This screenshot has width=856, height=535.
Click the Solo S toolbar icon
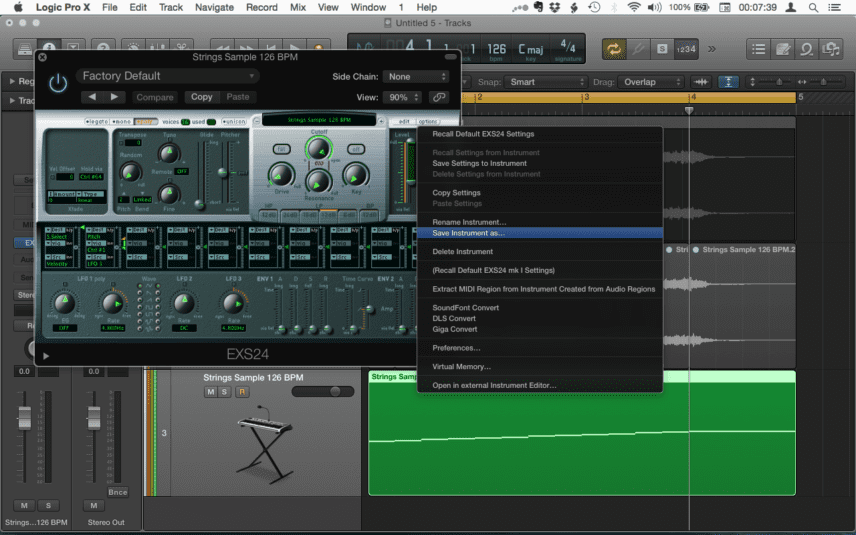click(662, 49)
